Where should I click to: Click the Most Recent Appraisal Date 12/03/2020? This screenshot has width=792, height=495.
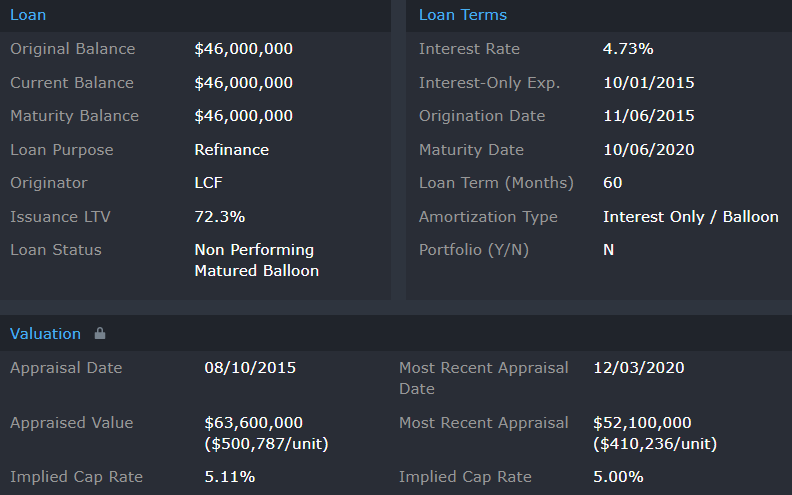tap(638, 368)
